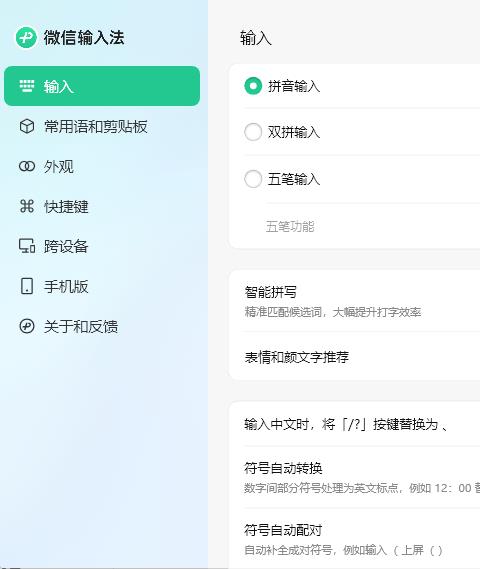
Task: Click the phone icon for 手机版
Action: 27,286
